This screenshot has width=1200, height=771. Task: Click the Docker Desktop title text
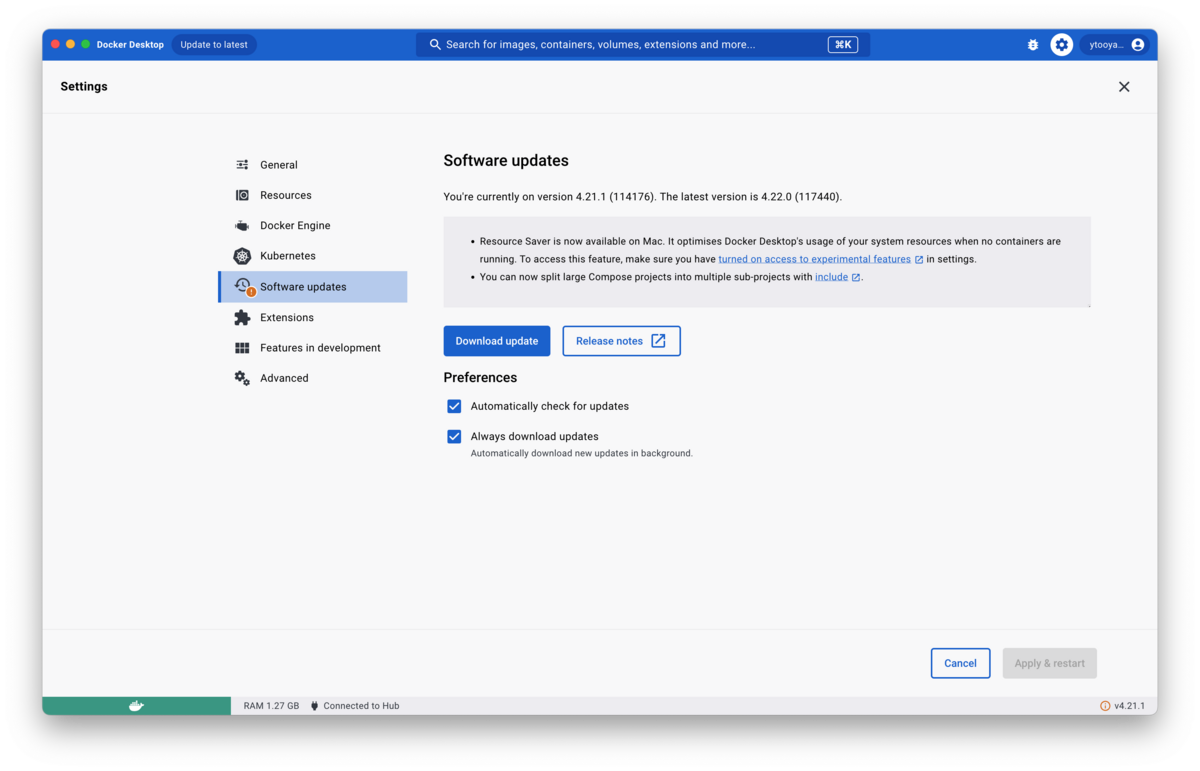(x=130, y=45)
